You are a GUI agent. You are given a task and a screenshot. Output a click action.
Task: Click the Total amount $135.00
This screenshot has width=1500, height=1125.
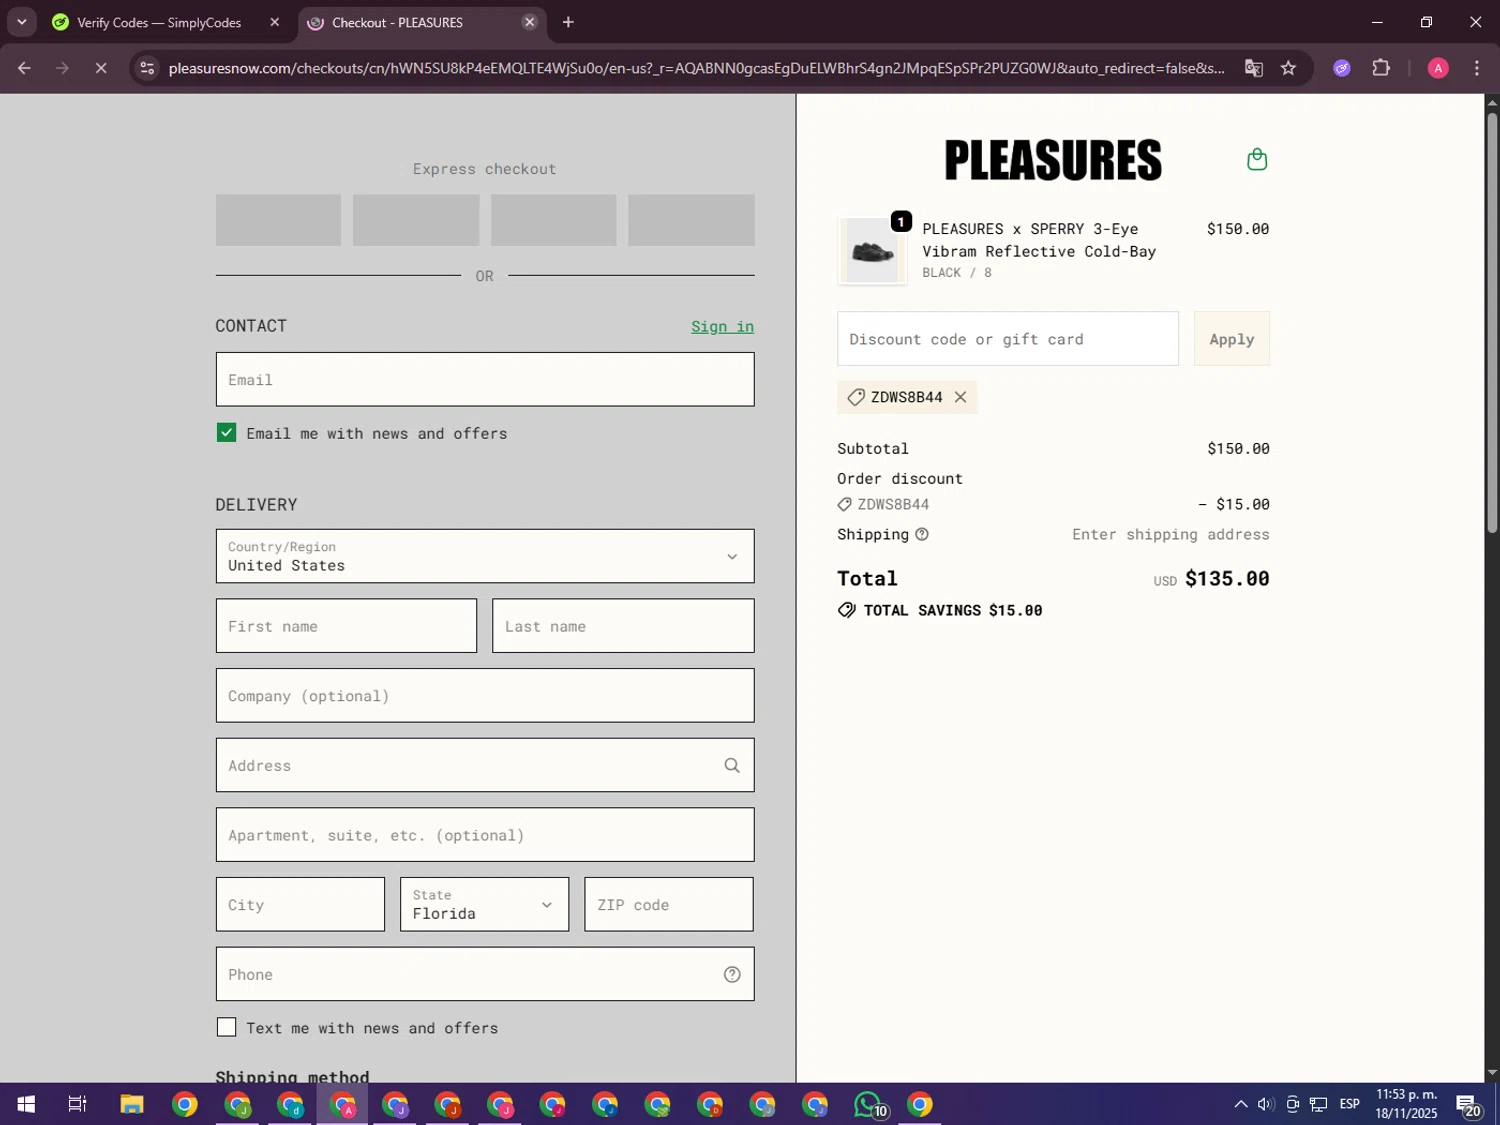tap(1227, 579)
